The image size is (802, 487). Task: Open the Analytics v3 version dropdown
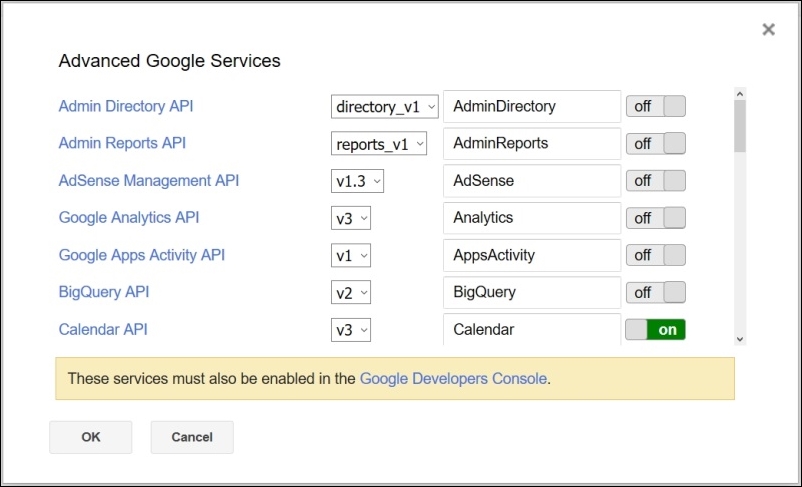(351, 218)
